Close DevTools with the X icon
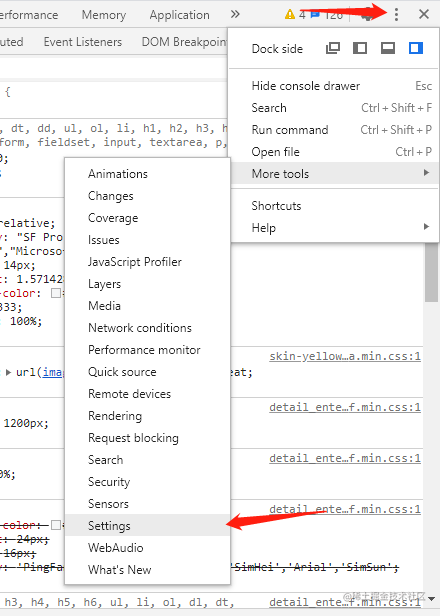The width and height of the screenshot is (440, 616). tap(424, 15)
